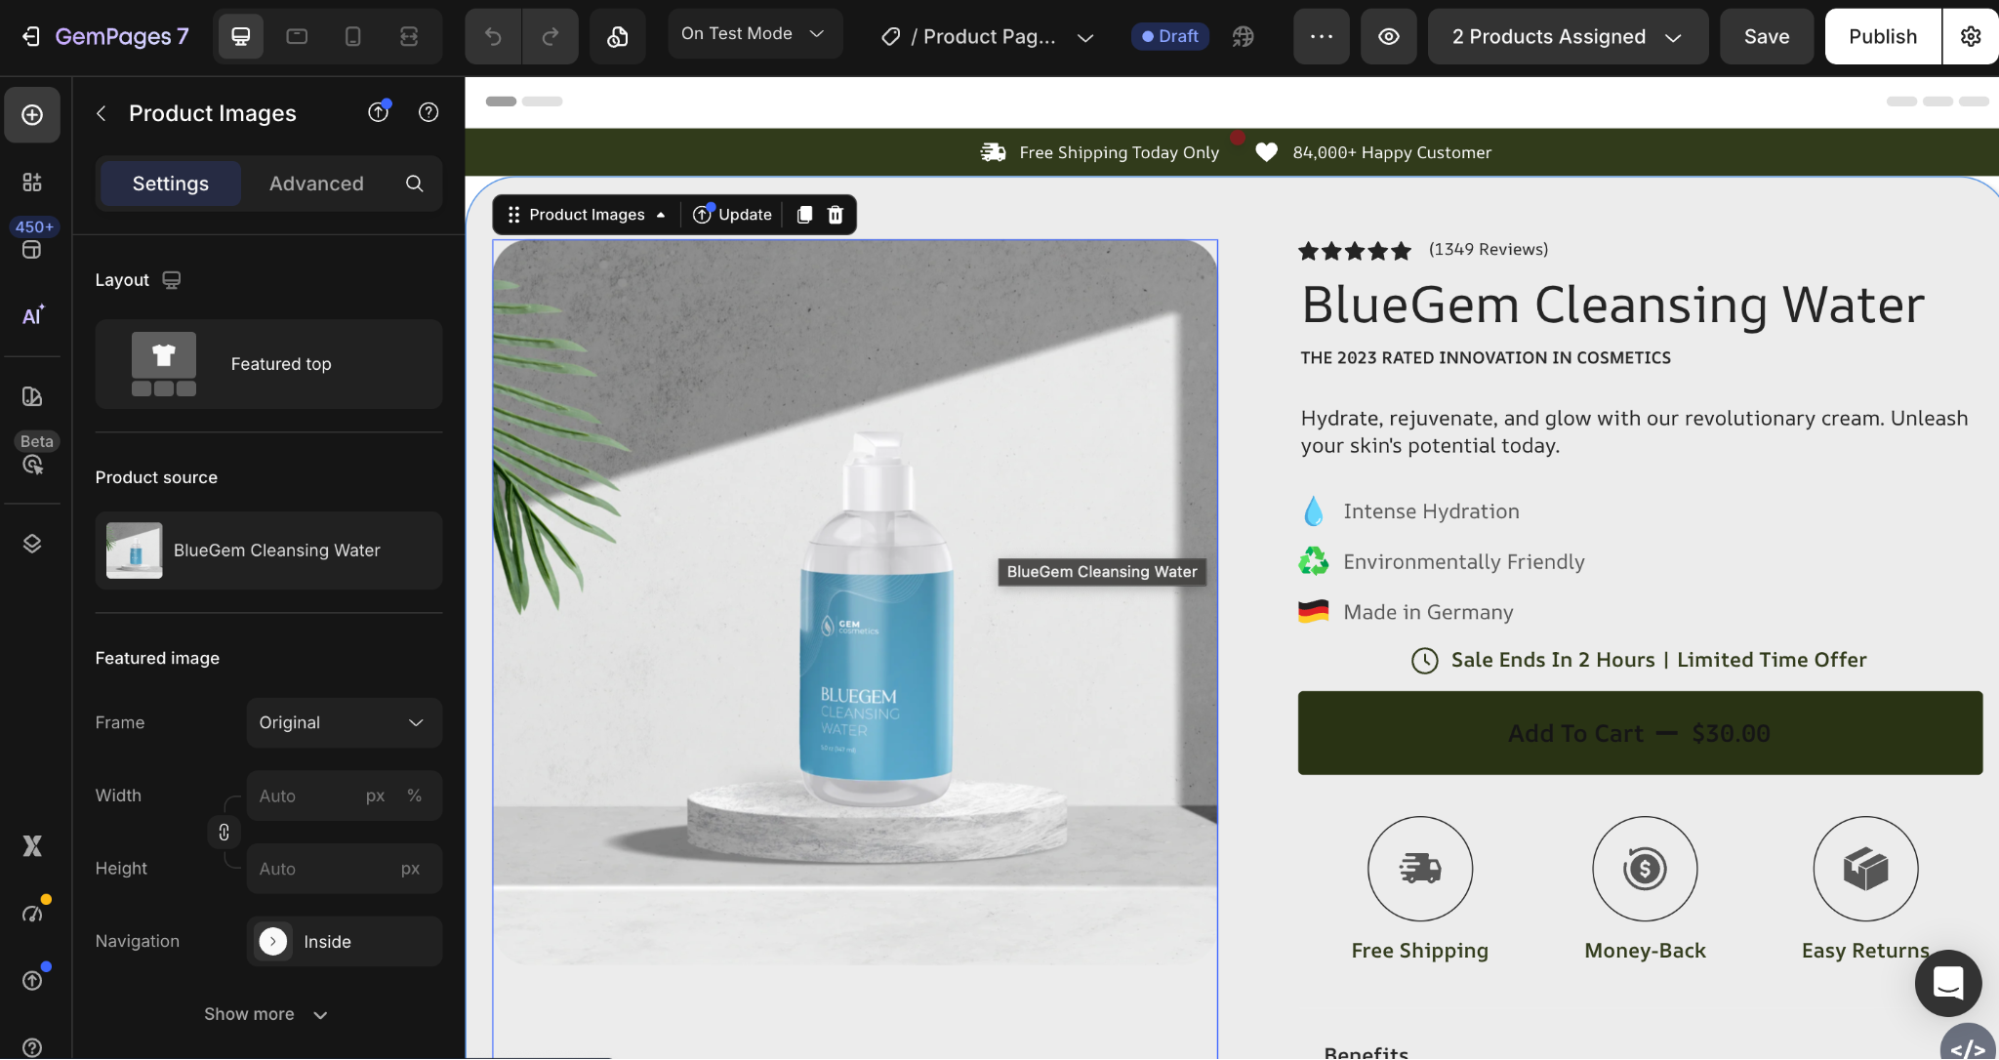Switch to desktop device view

tap(240, 36)
